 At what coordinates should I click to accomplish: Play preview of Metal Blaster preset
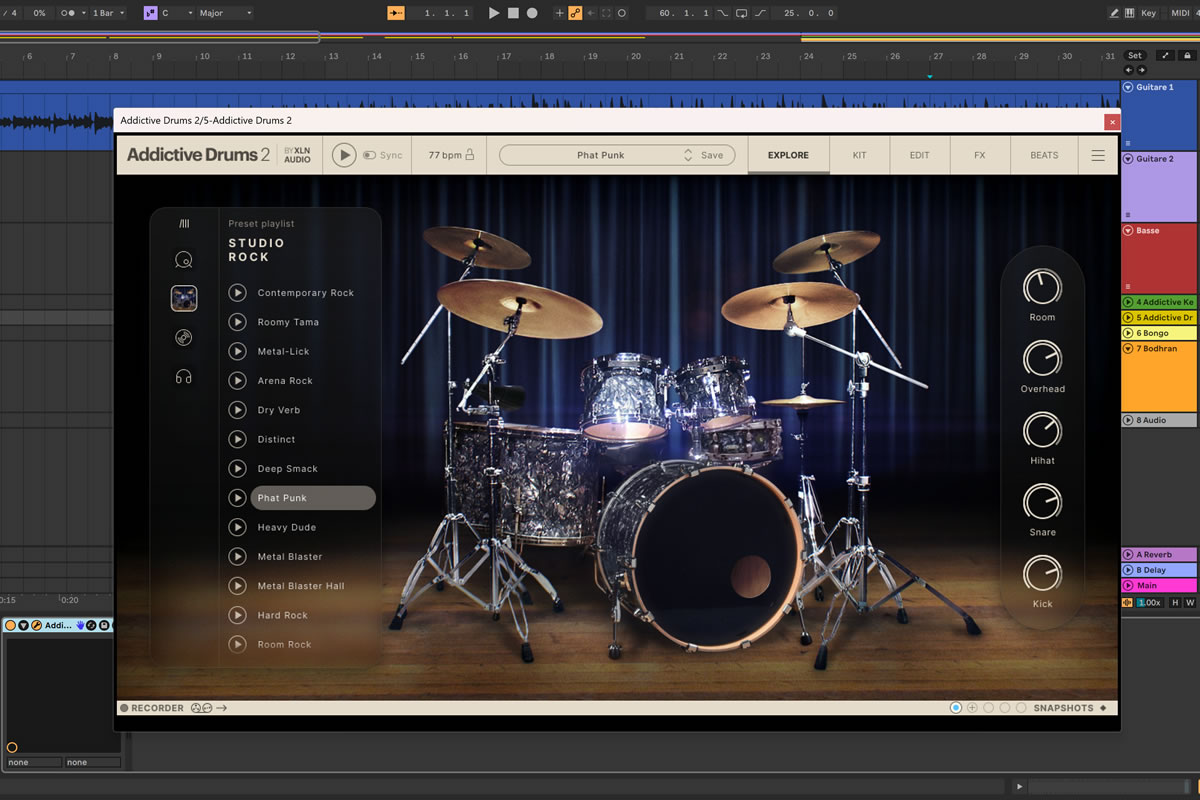pyautogui.click(x=237, y=556)
